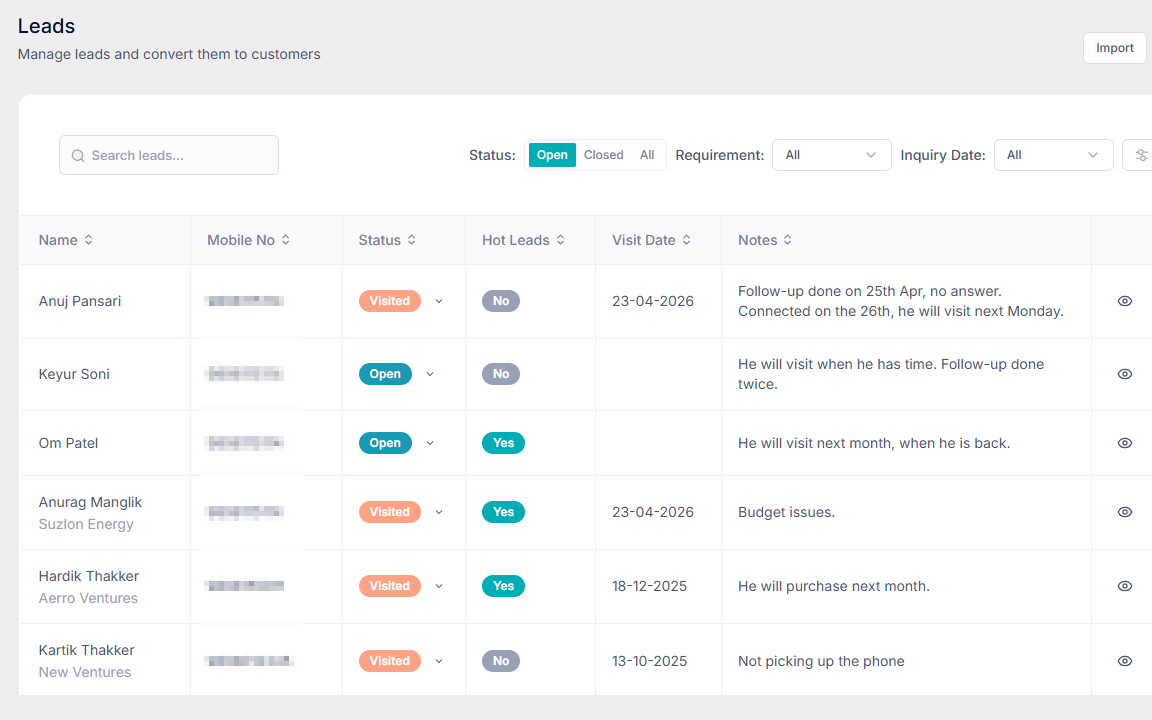Click visit date 18-12-2025

(x=649, y=586)
